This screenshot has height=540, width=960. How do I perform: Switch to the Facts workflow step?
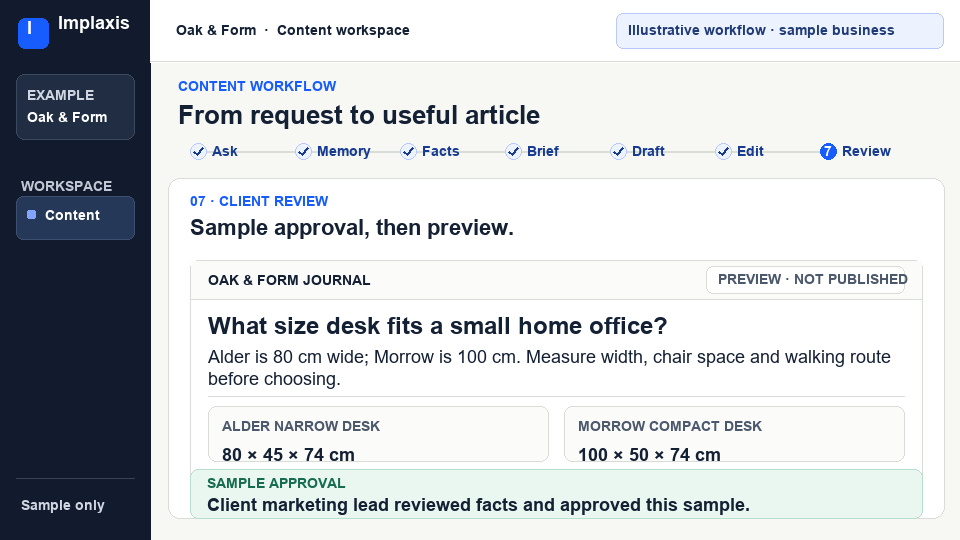[x=430, y=151]
